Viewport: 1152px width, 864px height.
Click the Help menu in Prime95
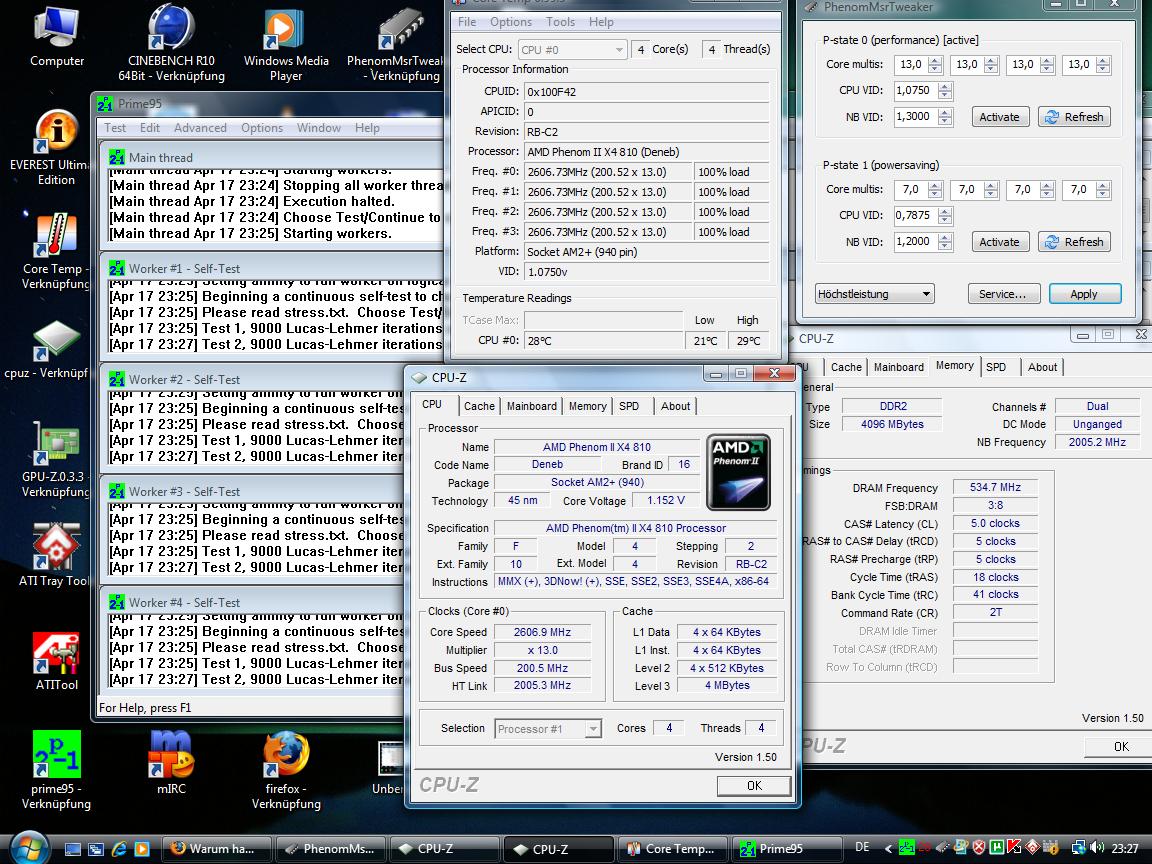(367, 128)
